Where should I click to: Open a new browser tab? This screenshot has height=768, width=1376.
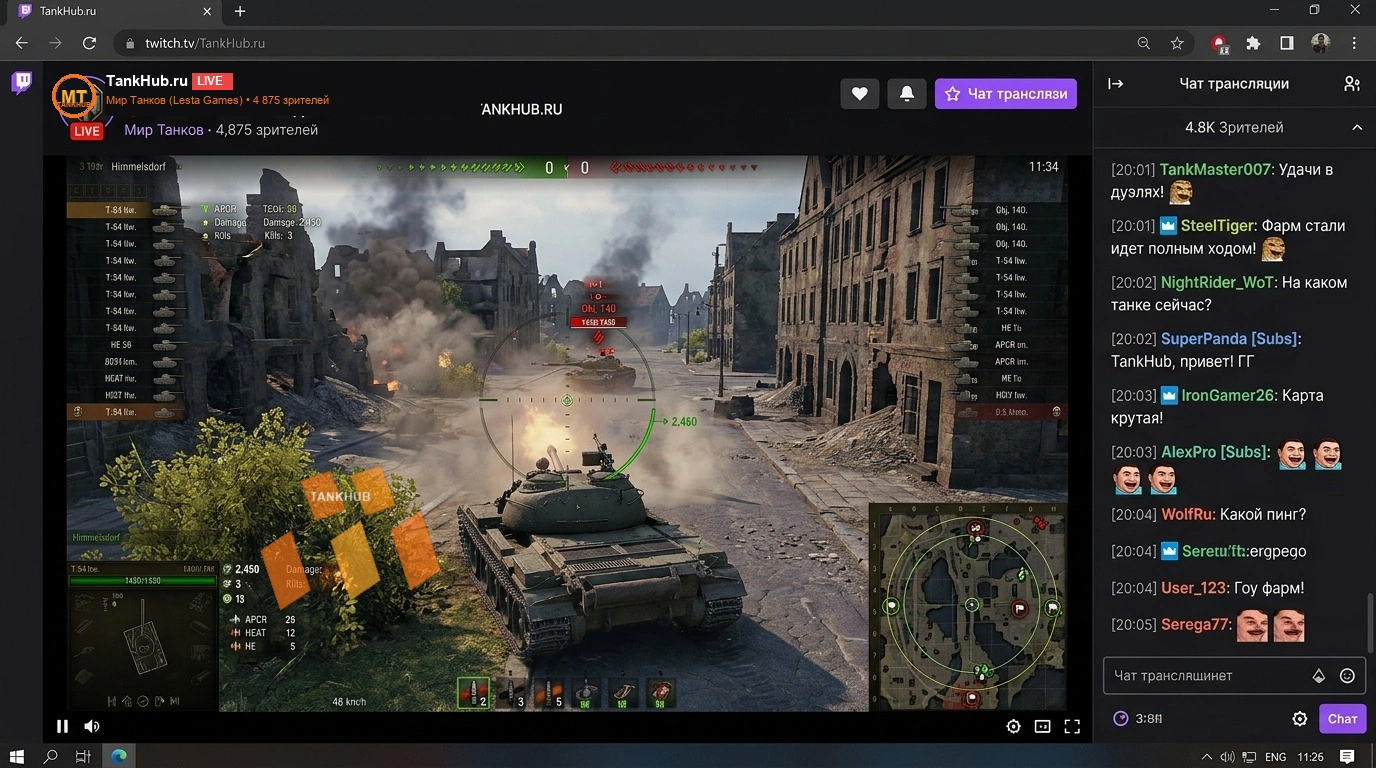240,12
